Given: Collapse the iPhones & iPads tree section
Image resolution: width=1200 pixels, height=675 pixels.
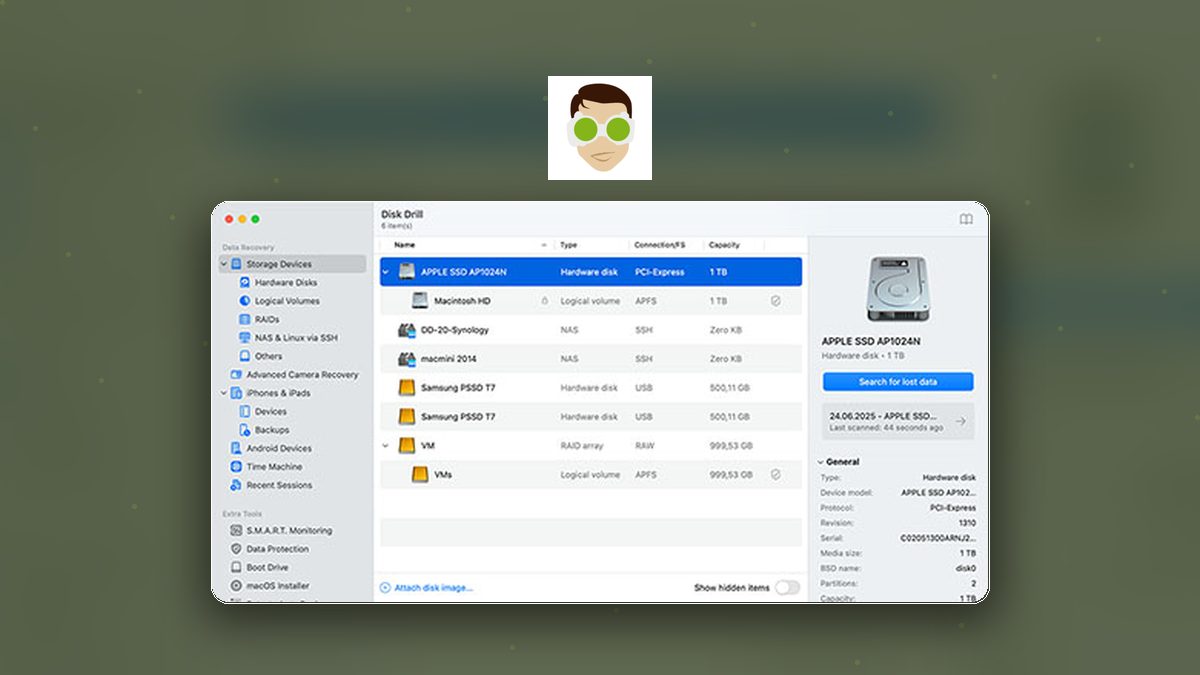Looking at the screenshot, I should [x=224, y=393].
